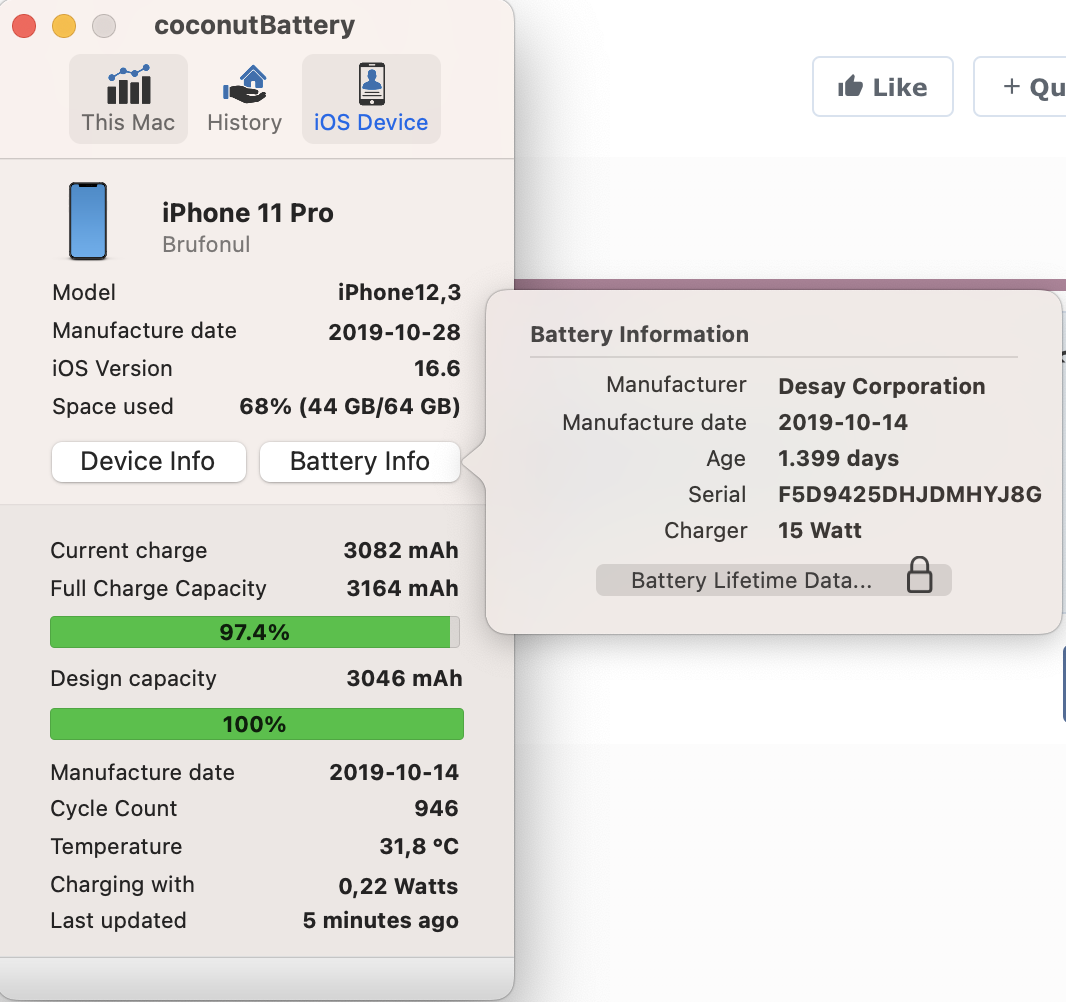Open Battery Lifetime Data
The width and height of the screenshot is (1066, 1002).
pos(774,580)
